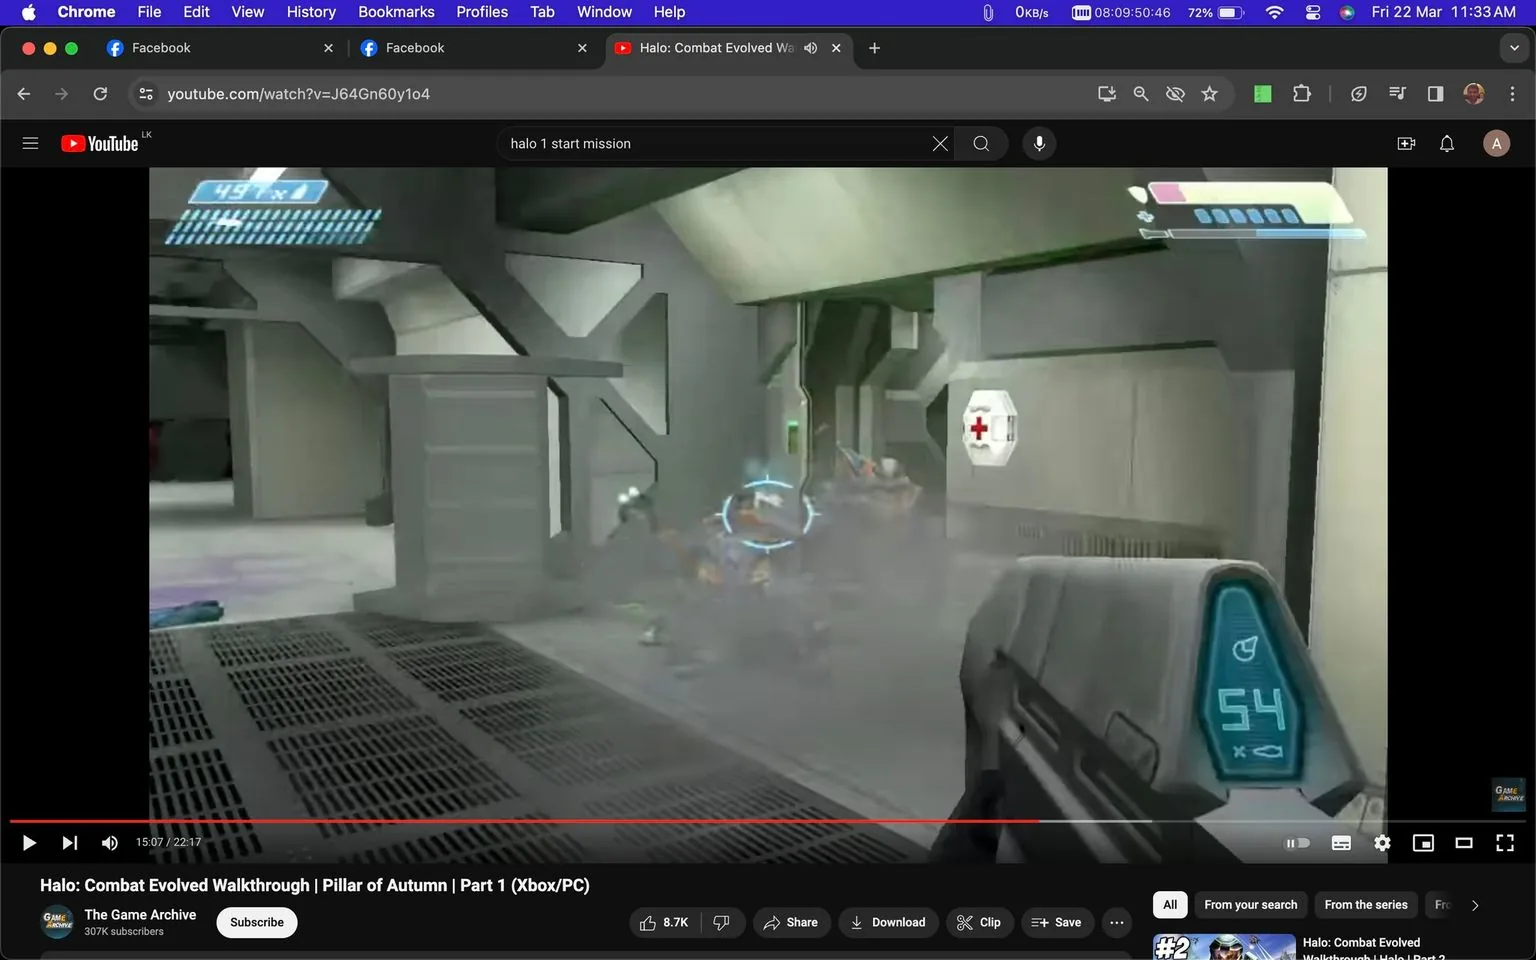Open the three-dot more actions menu

[1116, 922]
